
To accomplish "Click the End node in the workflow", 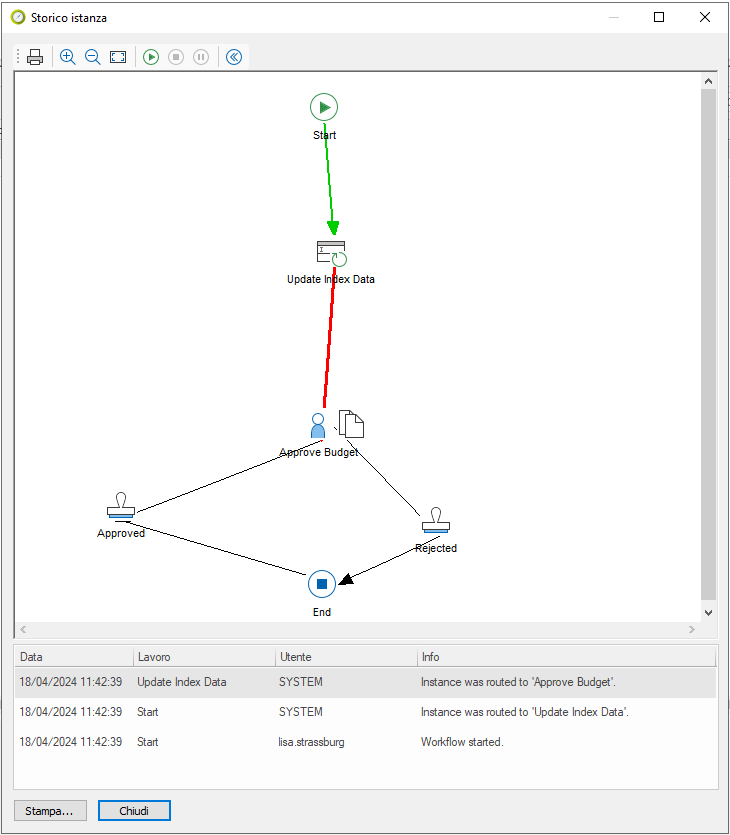I will [322, 584].
